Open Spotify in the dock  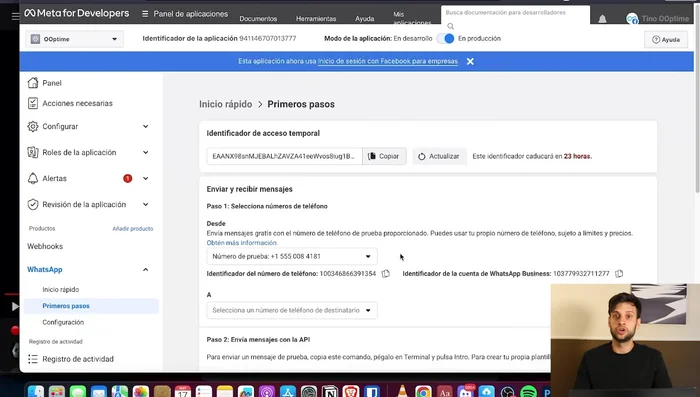tap(529, 392)
